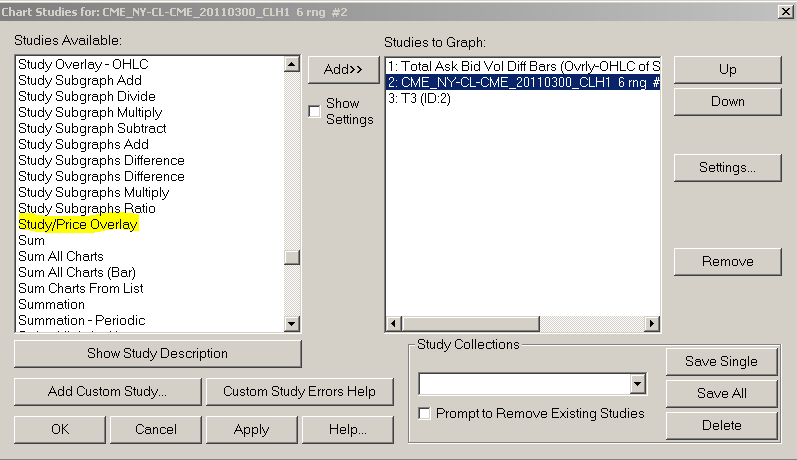Show Study Description for the selected study
Viewport: 797px width, 460px height.
(158, 354)
